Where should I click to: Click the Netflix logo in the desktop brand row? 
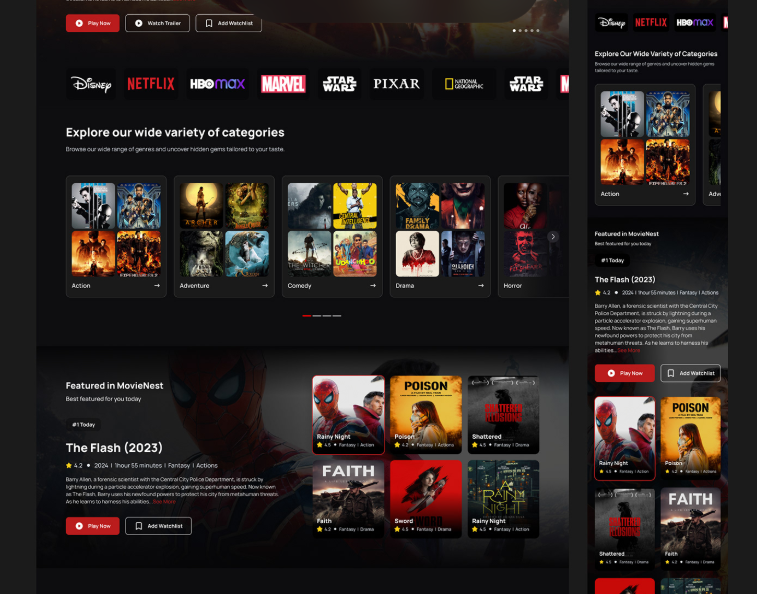pos(150,84)
